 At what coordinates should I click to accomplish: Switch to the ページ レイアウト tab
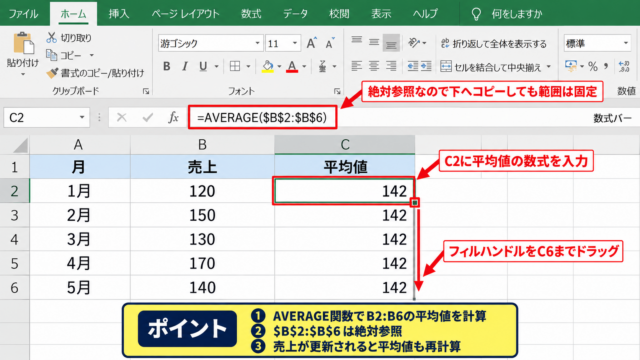(x=185, y=13)
